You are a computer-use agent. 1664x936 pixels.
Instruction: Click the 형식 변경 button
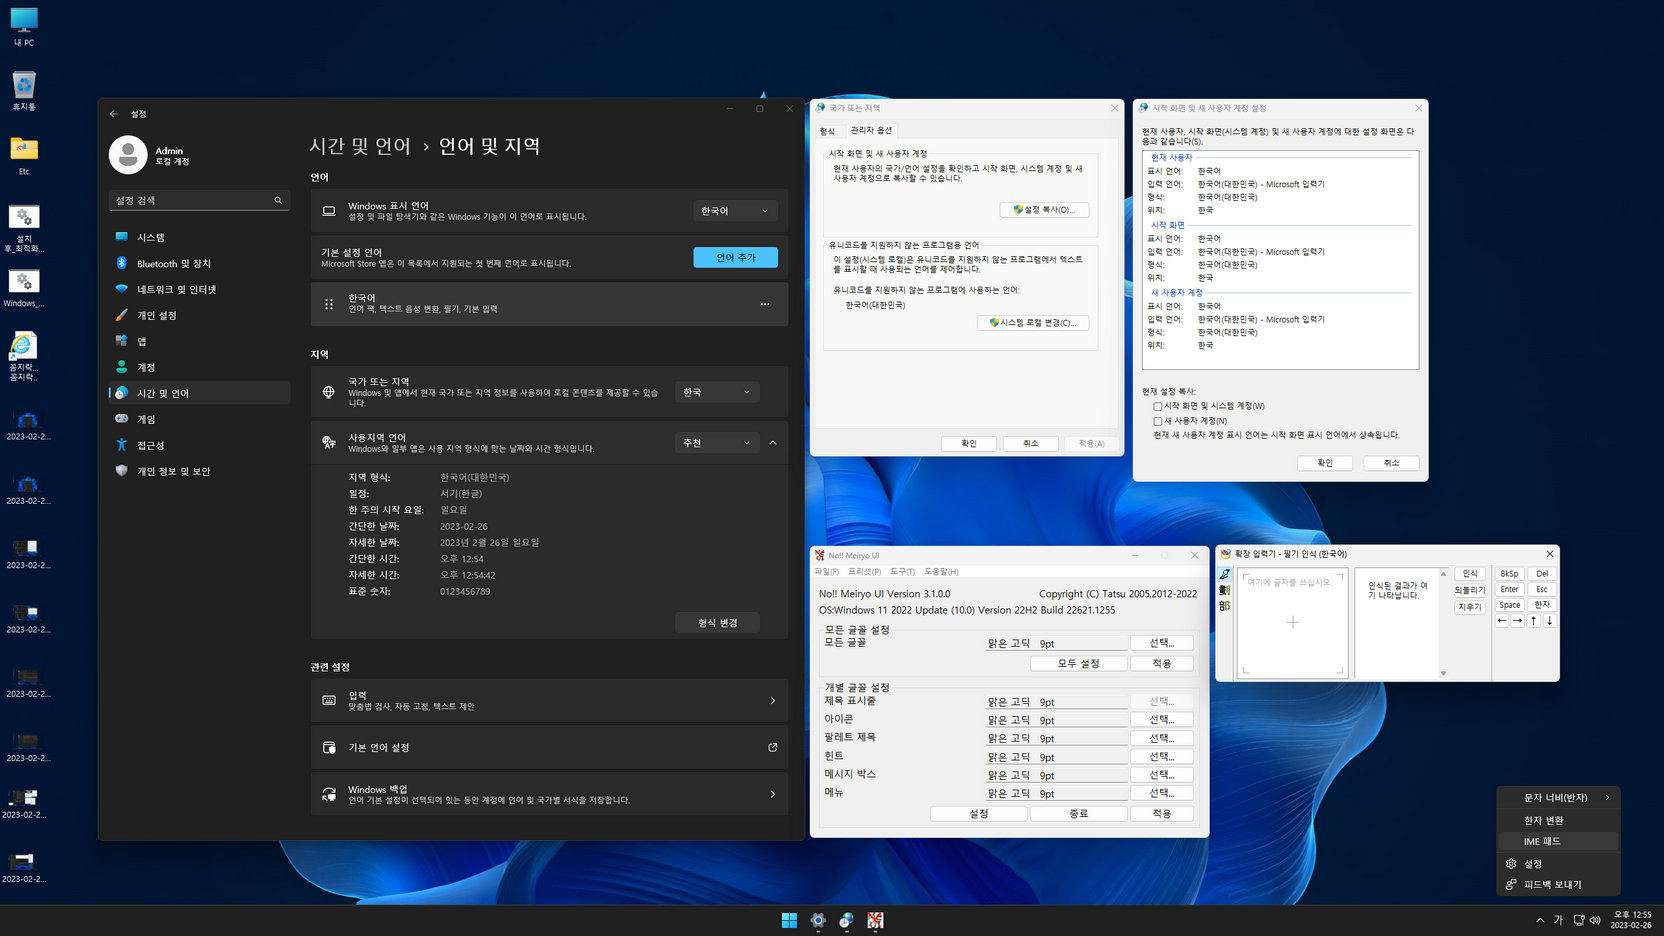pos(717,623)
